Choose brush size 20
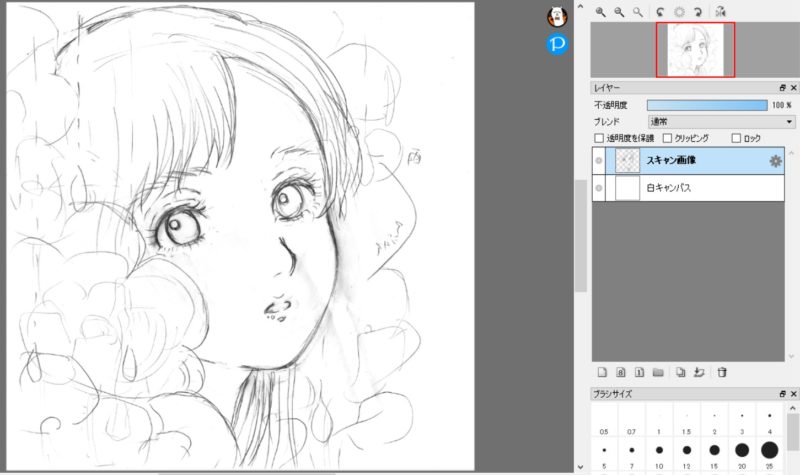The height and width of the screenshot is (475, 800). coord(742,456)
